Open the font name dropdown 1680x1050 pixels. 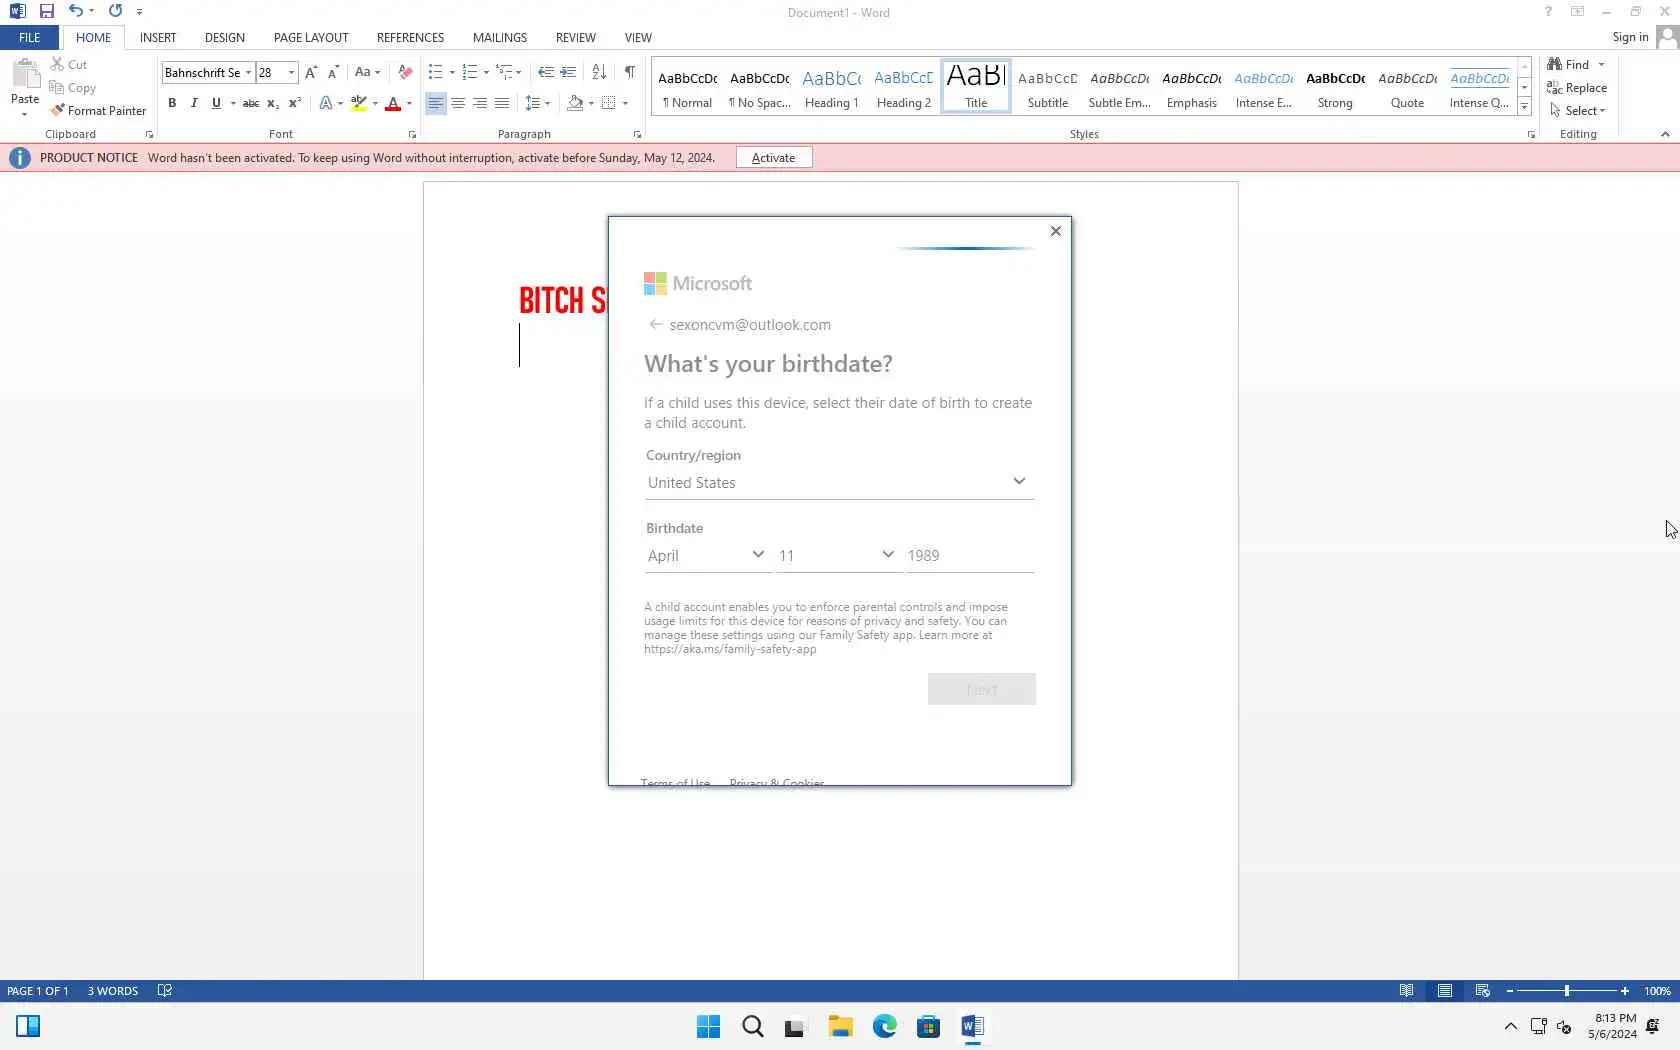(248, 72)
